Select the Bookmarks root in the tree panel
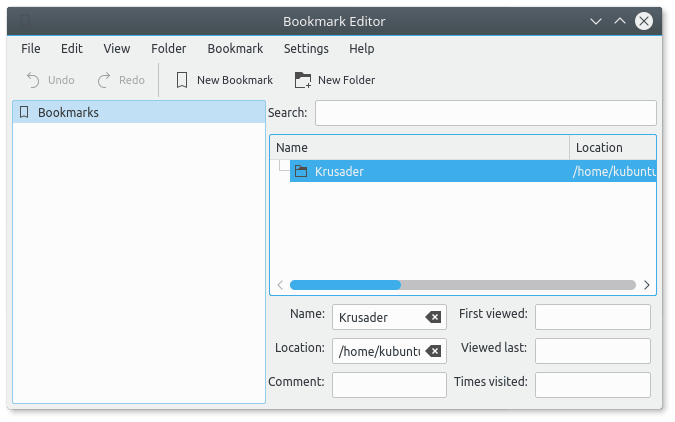 click(x=68, y=113)
